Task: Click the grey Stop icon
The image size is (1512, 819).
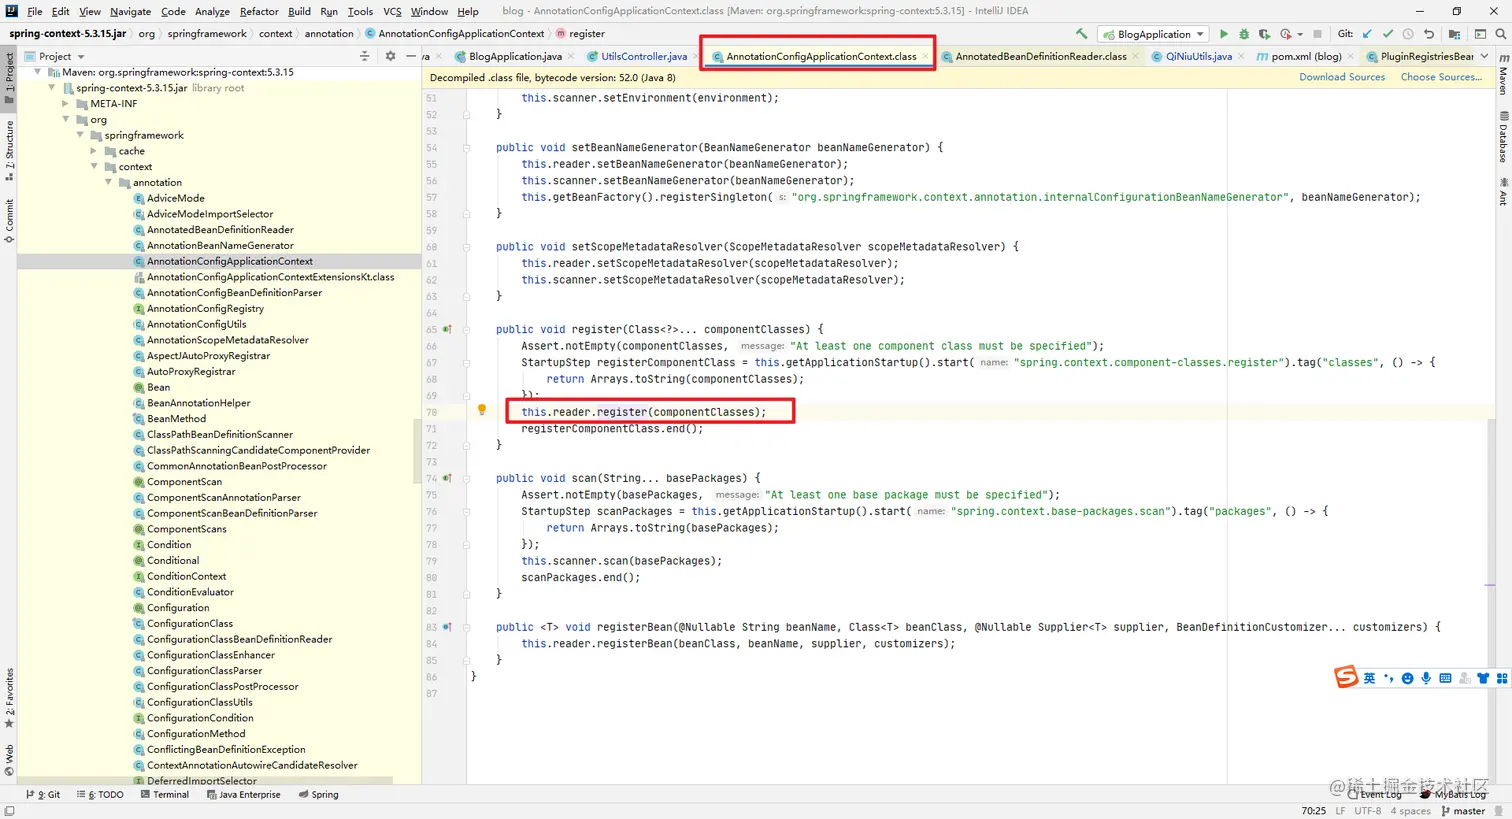Action: (x=1317, y=34)
